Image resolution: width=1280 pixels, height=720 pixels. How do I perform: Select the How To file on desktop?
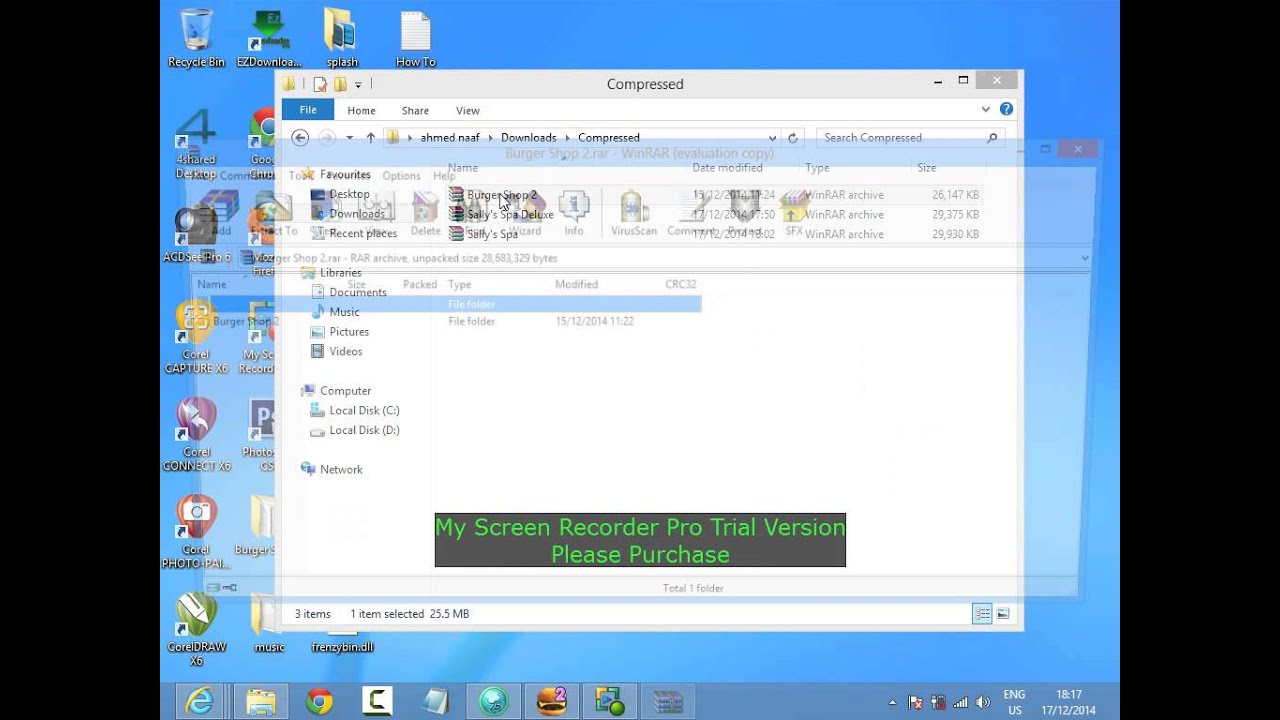pyautogui.click(x=415, y=38)
